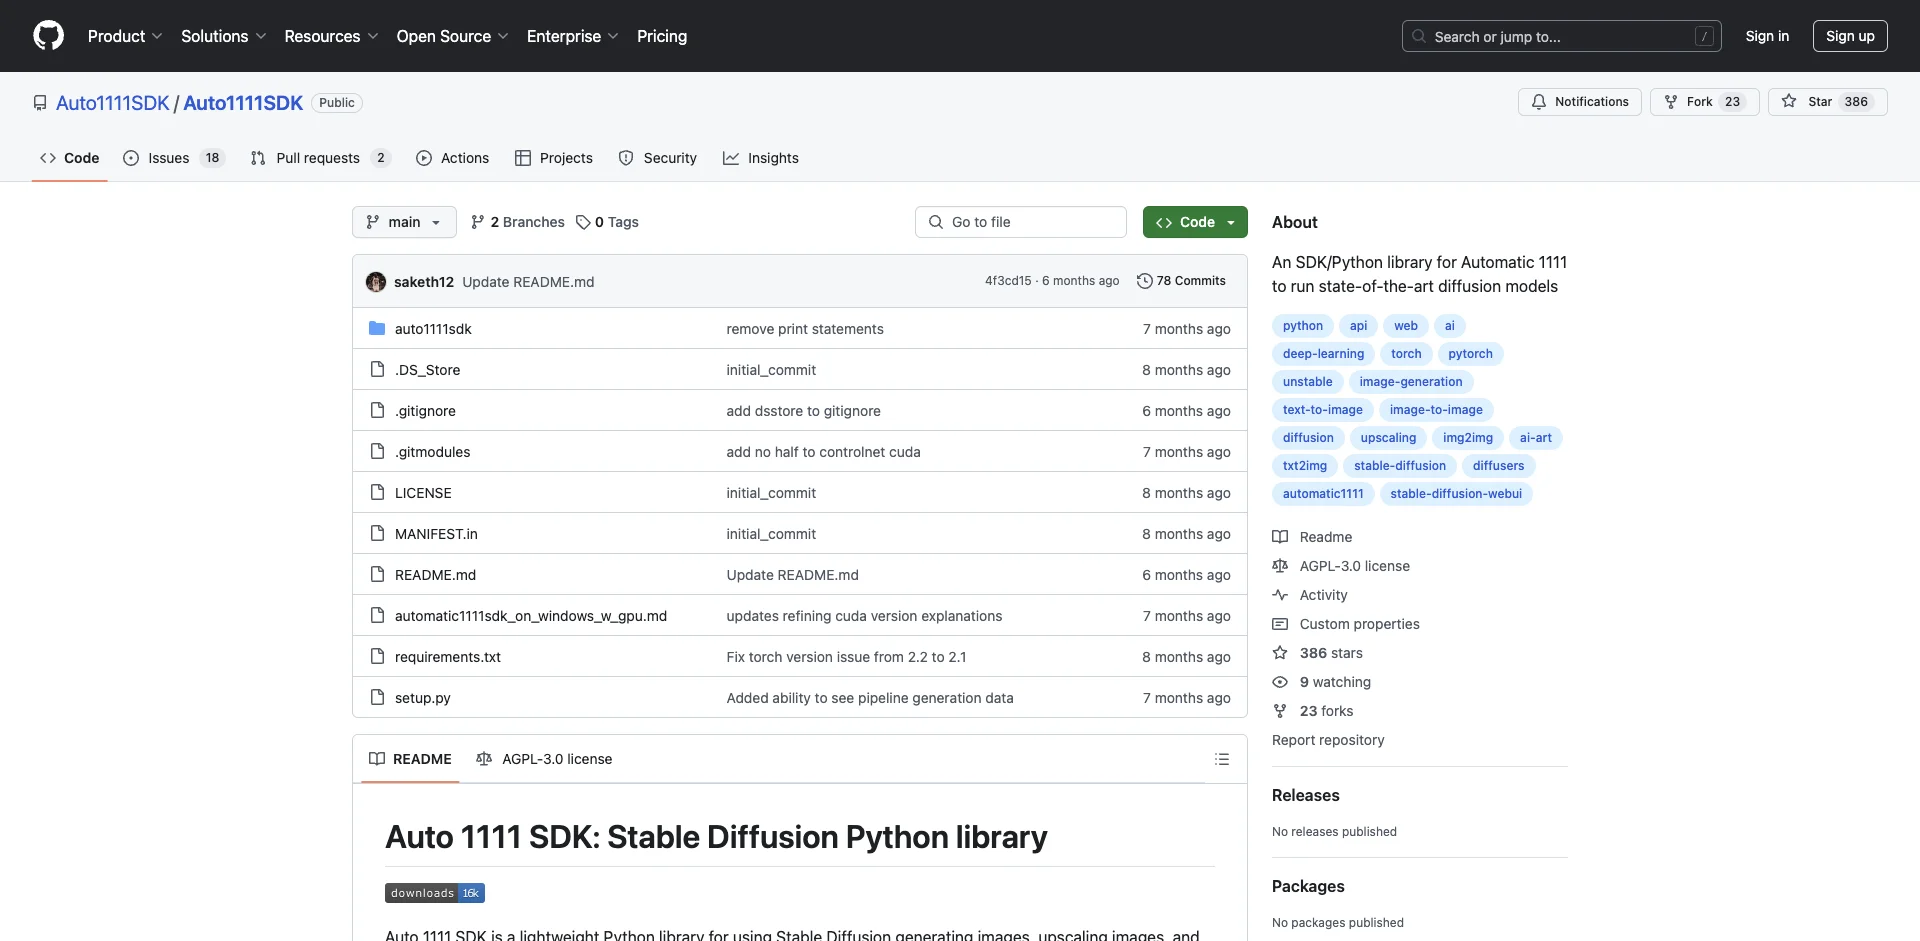Open the Actions tab
The image size is (1920, 941).
click(452, 158)
